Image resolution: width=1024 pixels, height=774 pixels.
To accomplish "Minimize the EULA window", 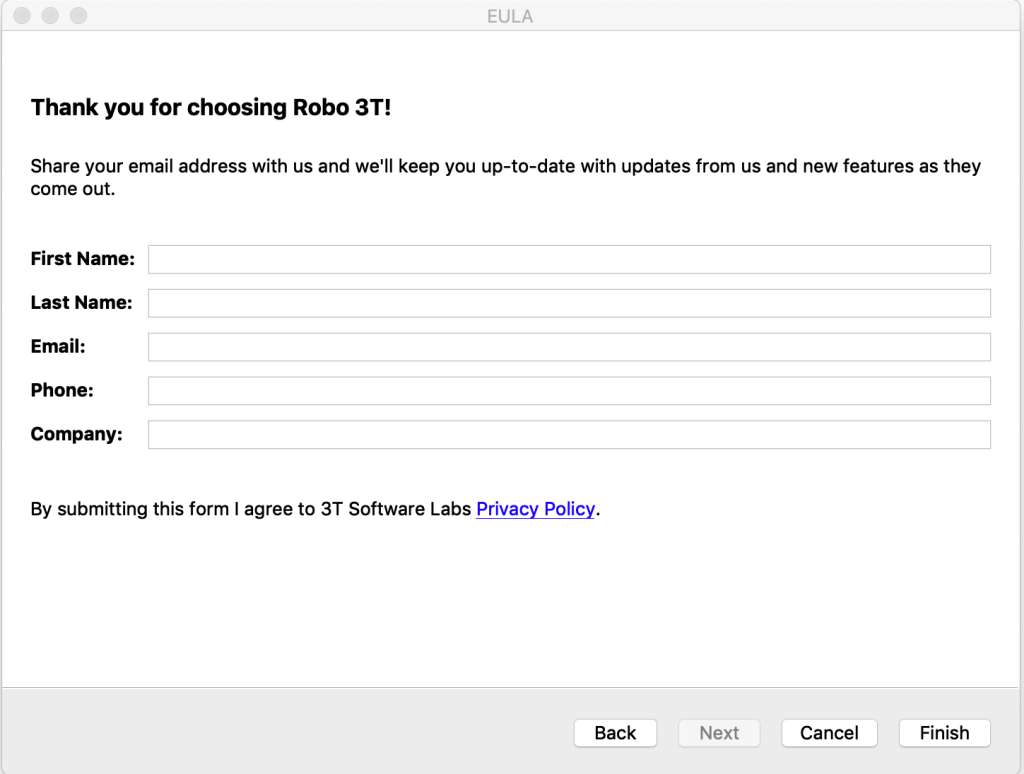I will (x=50, y=16).
